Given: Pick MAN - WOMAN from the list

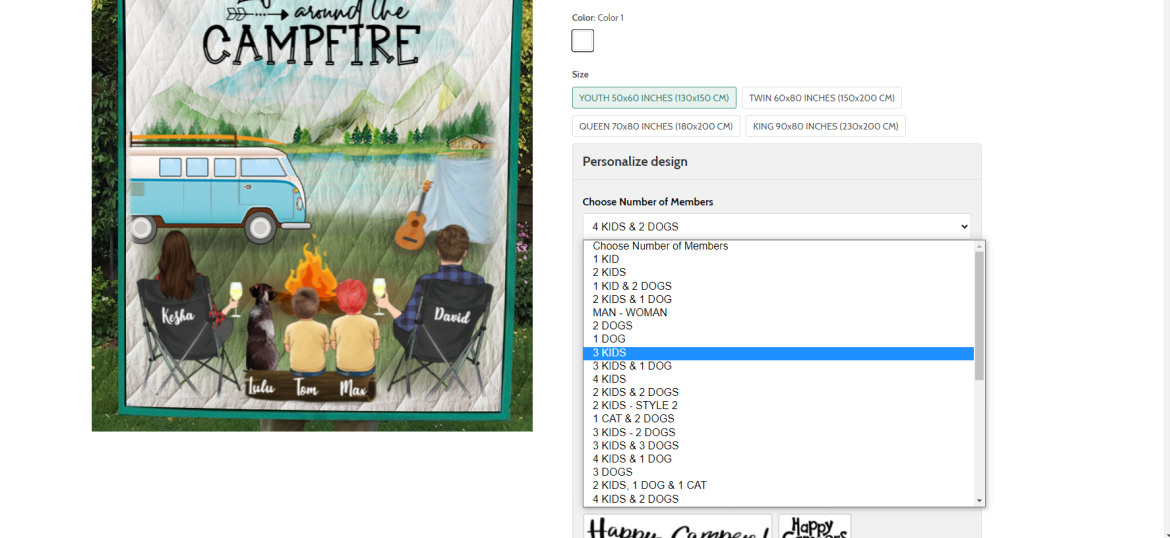Looking at the screenshot, I should [x=778, y=313].
